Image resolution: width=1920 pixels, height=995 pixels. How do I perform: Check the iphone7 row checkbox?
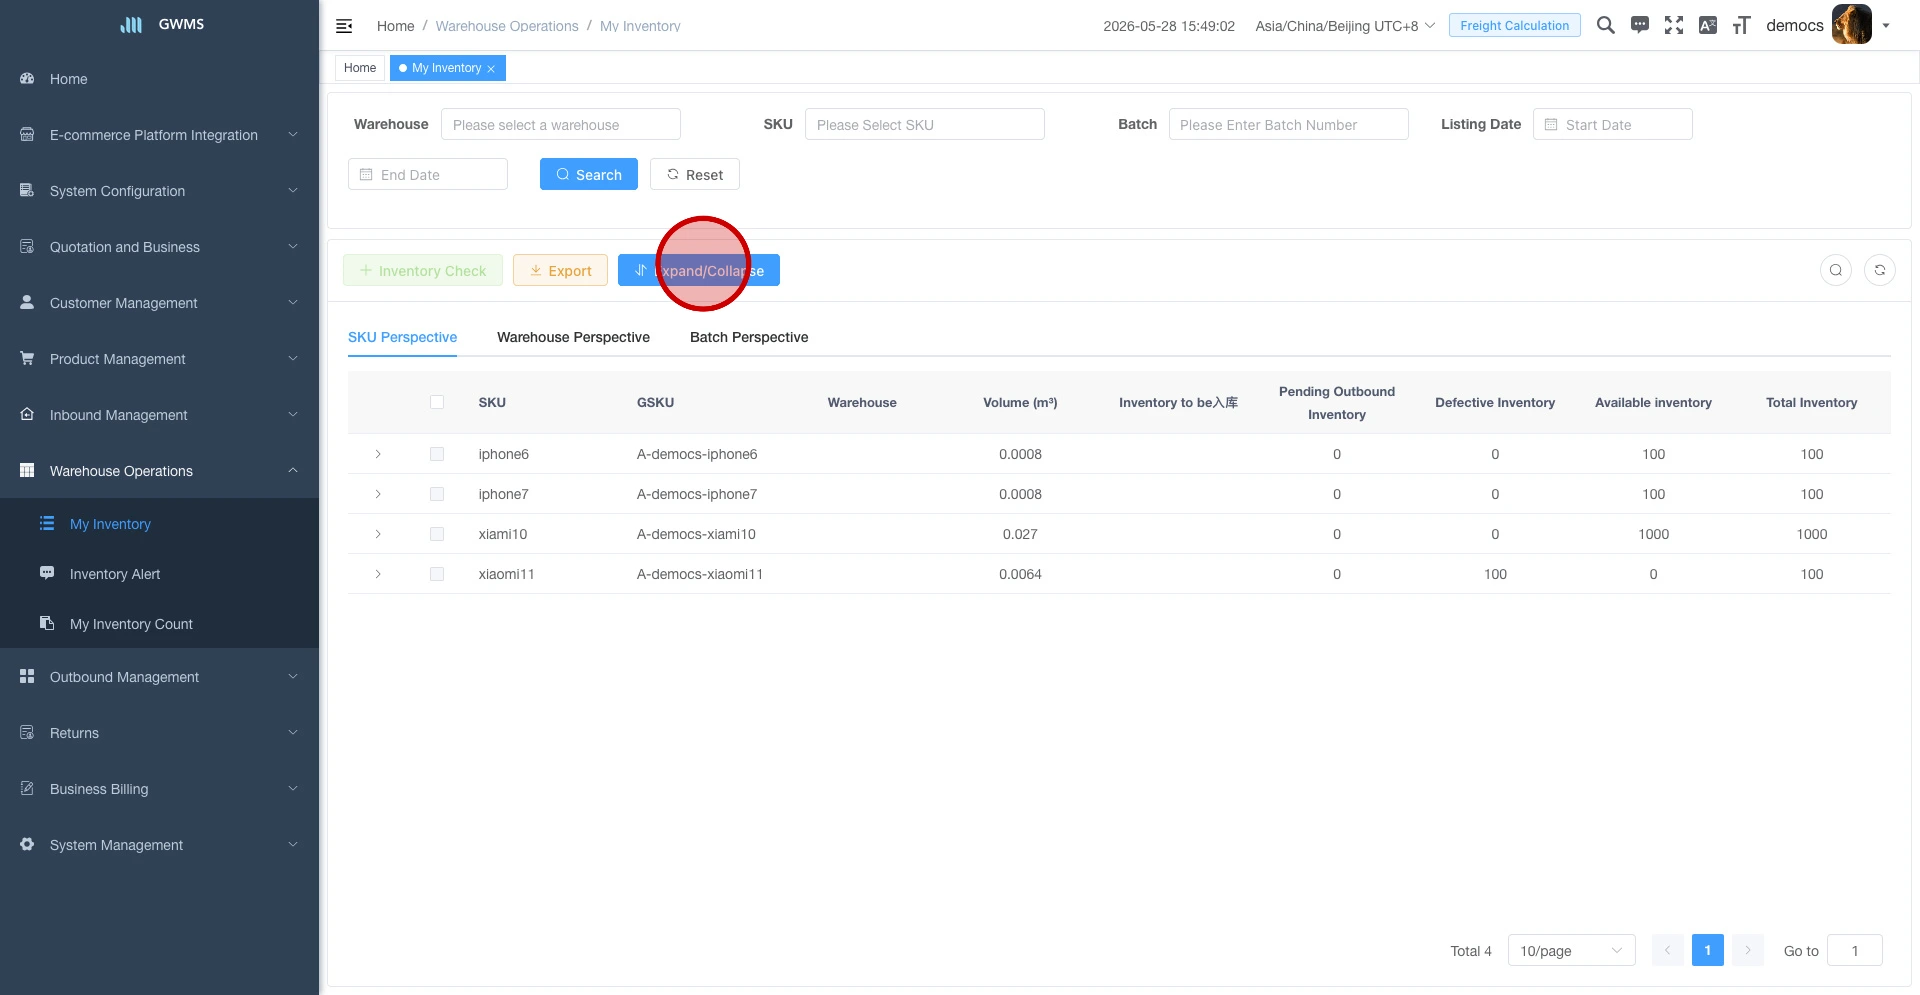click(x=437, y=494)
